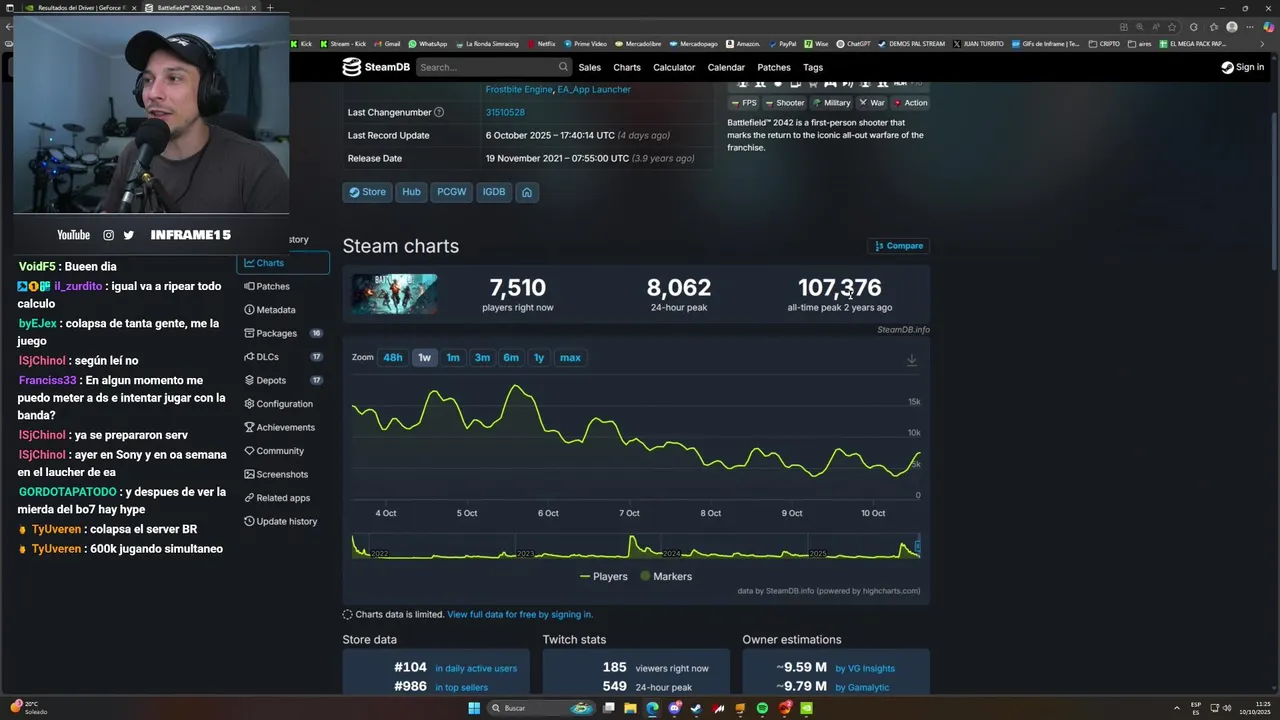Open Patches in top navigation
The image size is (1280, 720).
click(774, 67)
